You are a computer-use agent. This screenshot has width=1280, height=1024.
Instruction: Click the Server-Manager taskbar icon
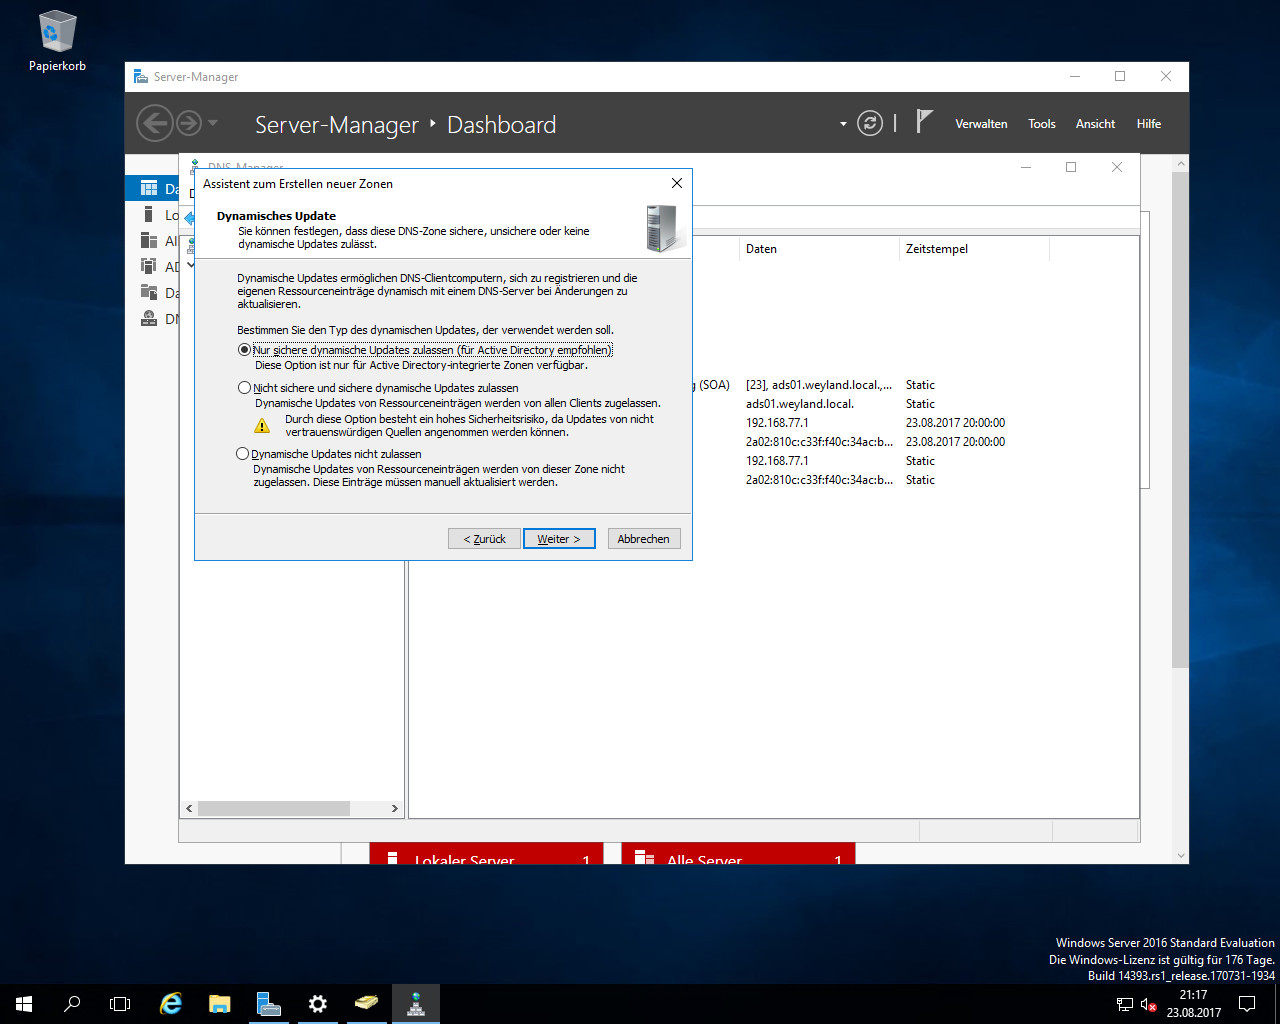[x=268, y=1004]
